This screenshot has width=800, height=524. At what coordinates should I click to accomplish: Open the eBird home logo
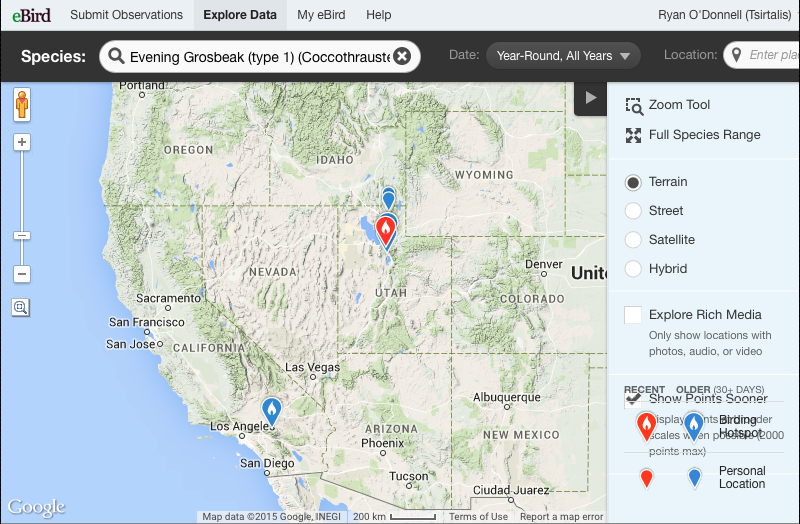point(32,15)
